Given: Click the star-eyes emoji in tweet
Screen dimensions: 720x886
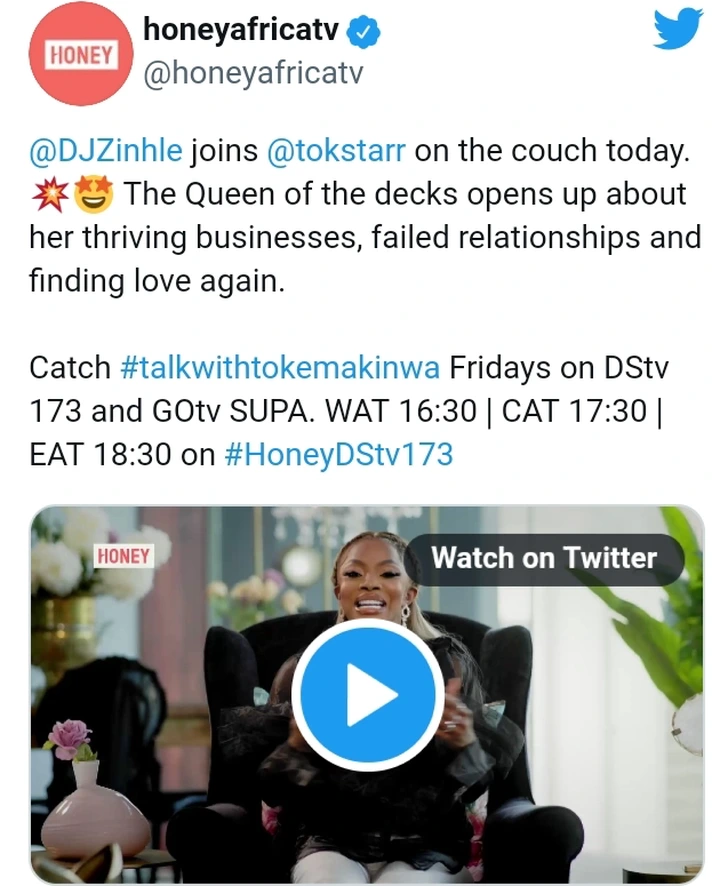Looking at the screenshot, I should (x=94, y=194).
